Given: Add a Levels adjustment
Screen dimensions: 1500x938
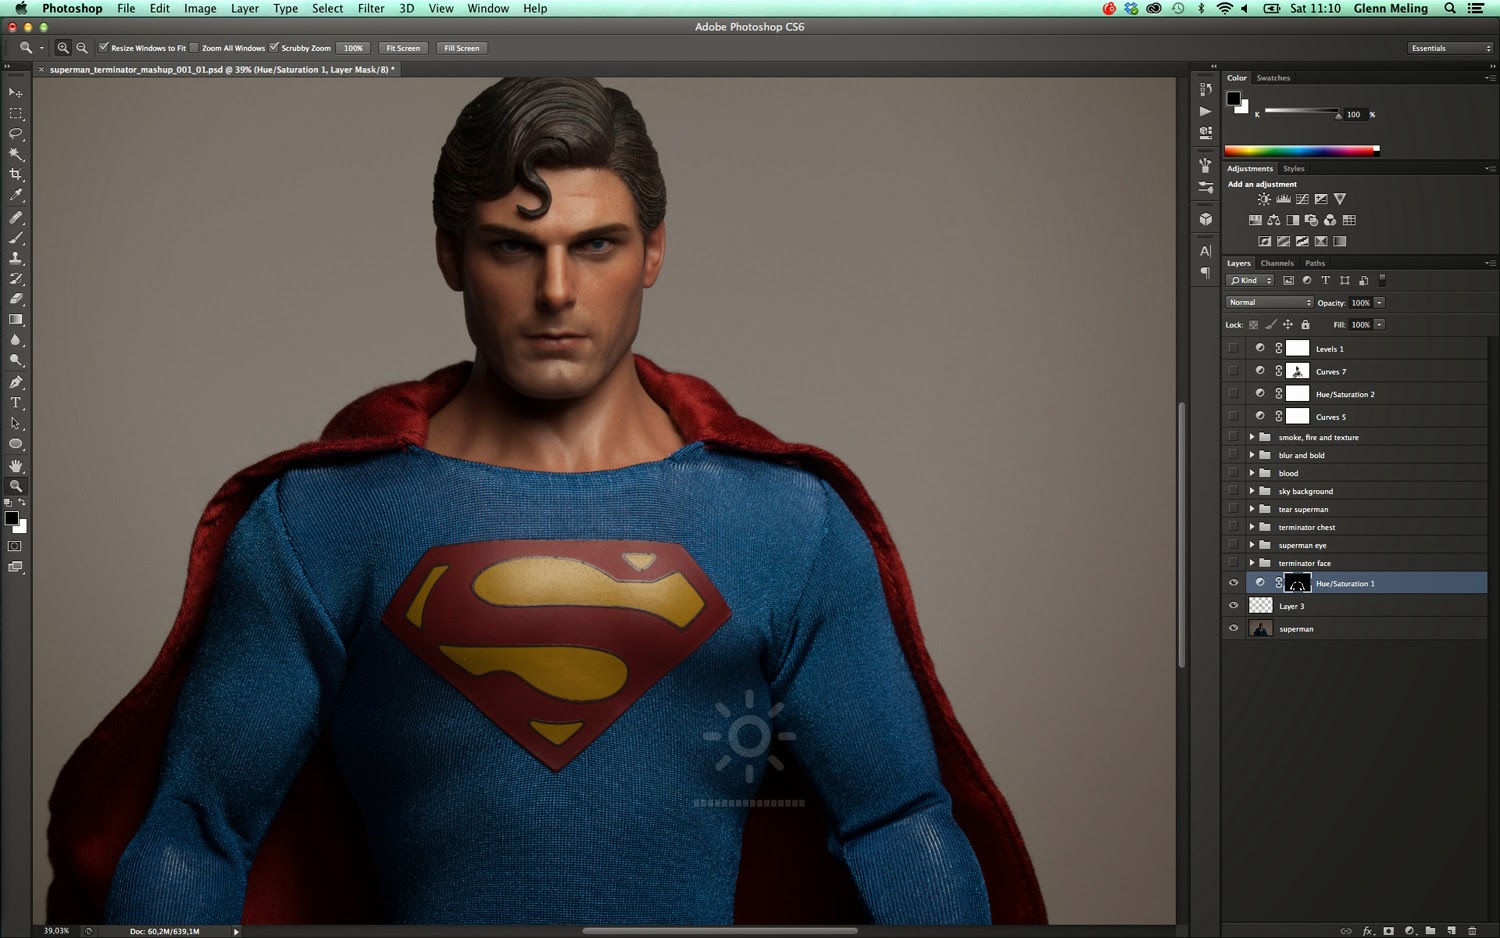Looking at the screenshot, I should point(1283,199).
